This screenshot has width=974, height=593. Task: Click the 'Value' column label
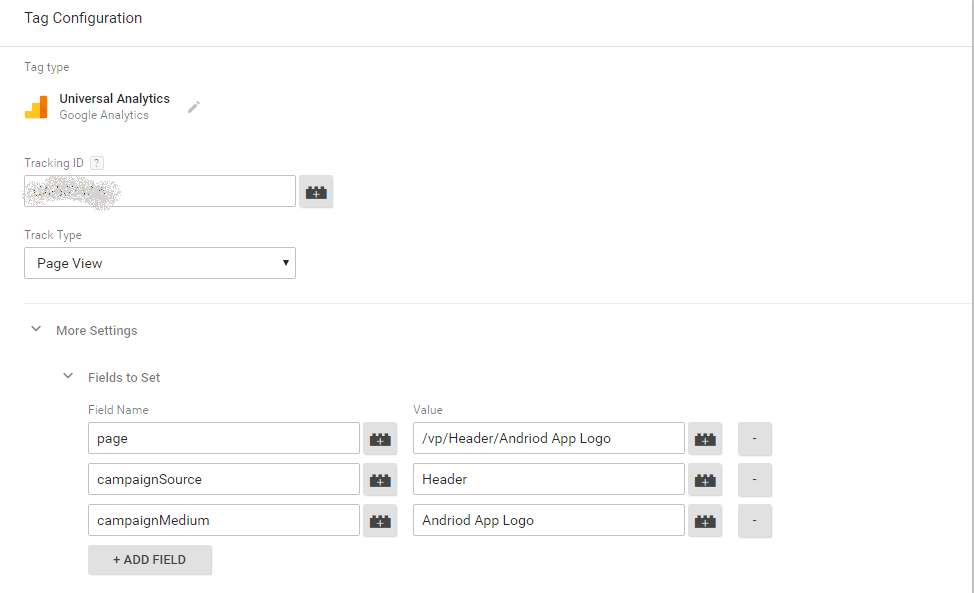coord(427,410)
